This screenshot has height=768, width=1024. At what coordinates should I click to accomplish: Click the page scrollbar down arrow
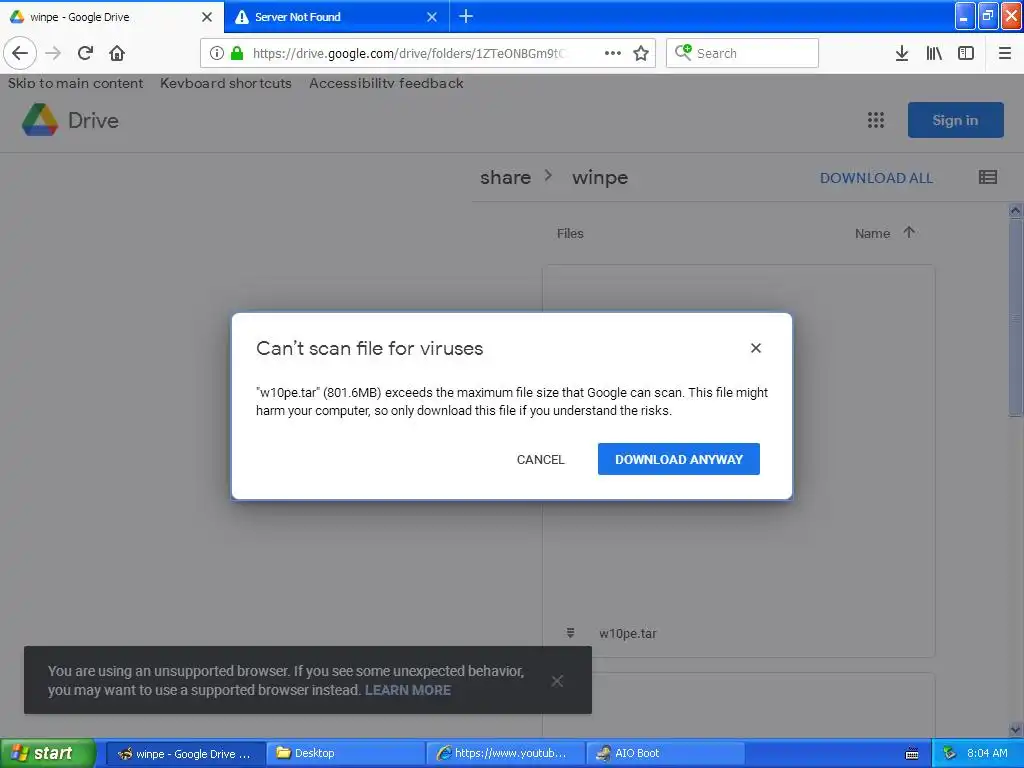pyautogui.click(x=1015, y=730)
